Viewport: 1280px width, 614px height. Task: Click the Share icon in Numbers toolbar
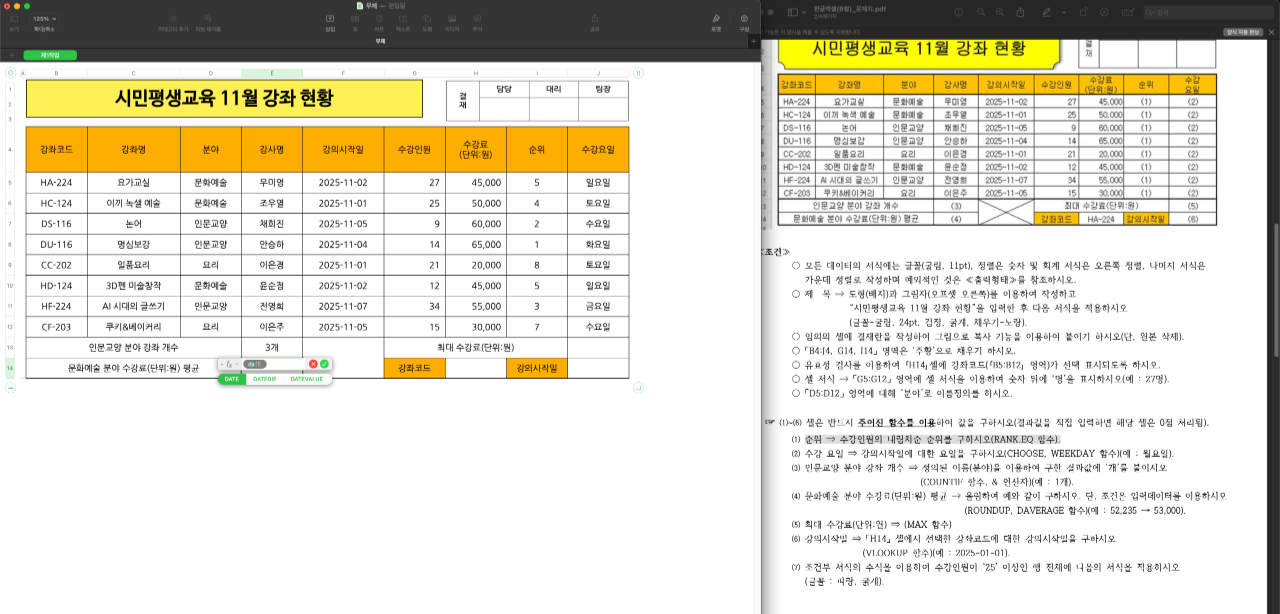pos(595,19)
